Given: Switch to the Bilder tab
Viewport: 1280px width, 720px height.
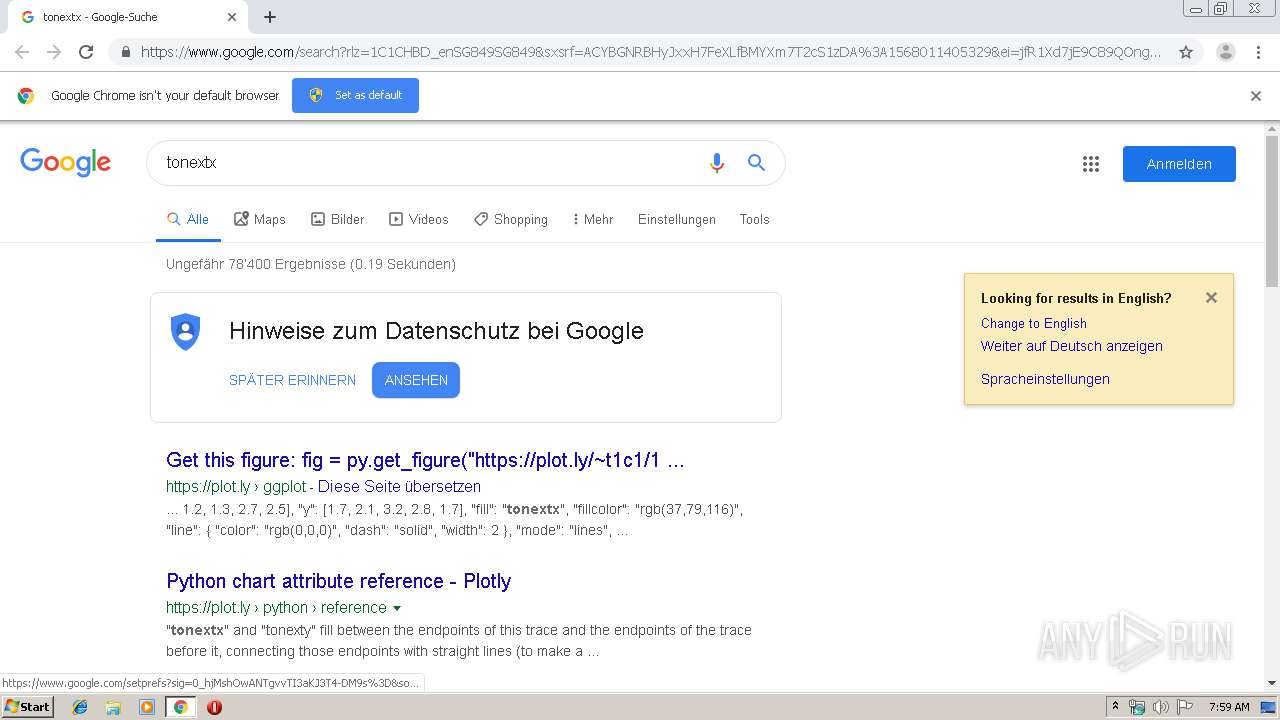Looking at the screenshot, I should 338,219.
